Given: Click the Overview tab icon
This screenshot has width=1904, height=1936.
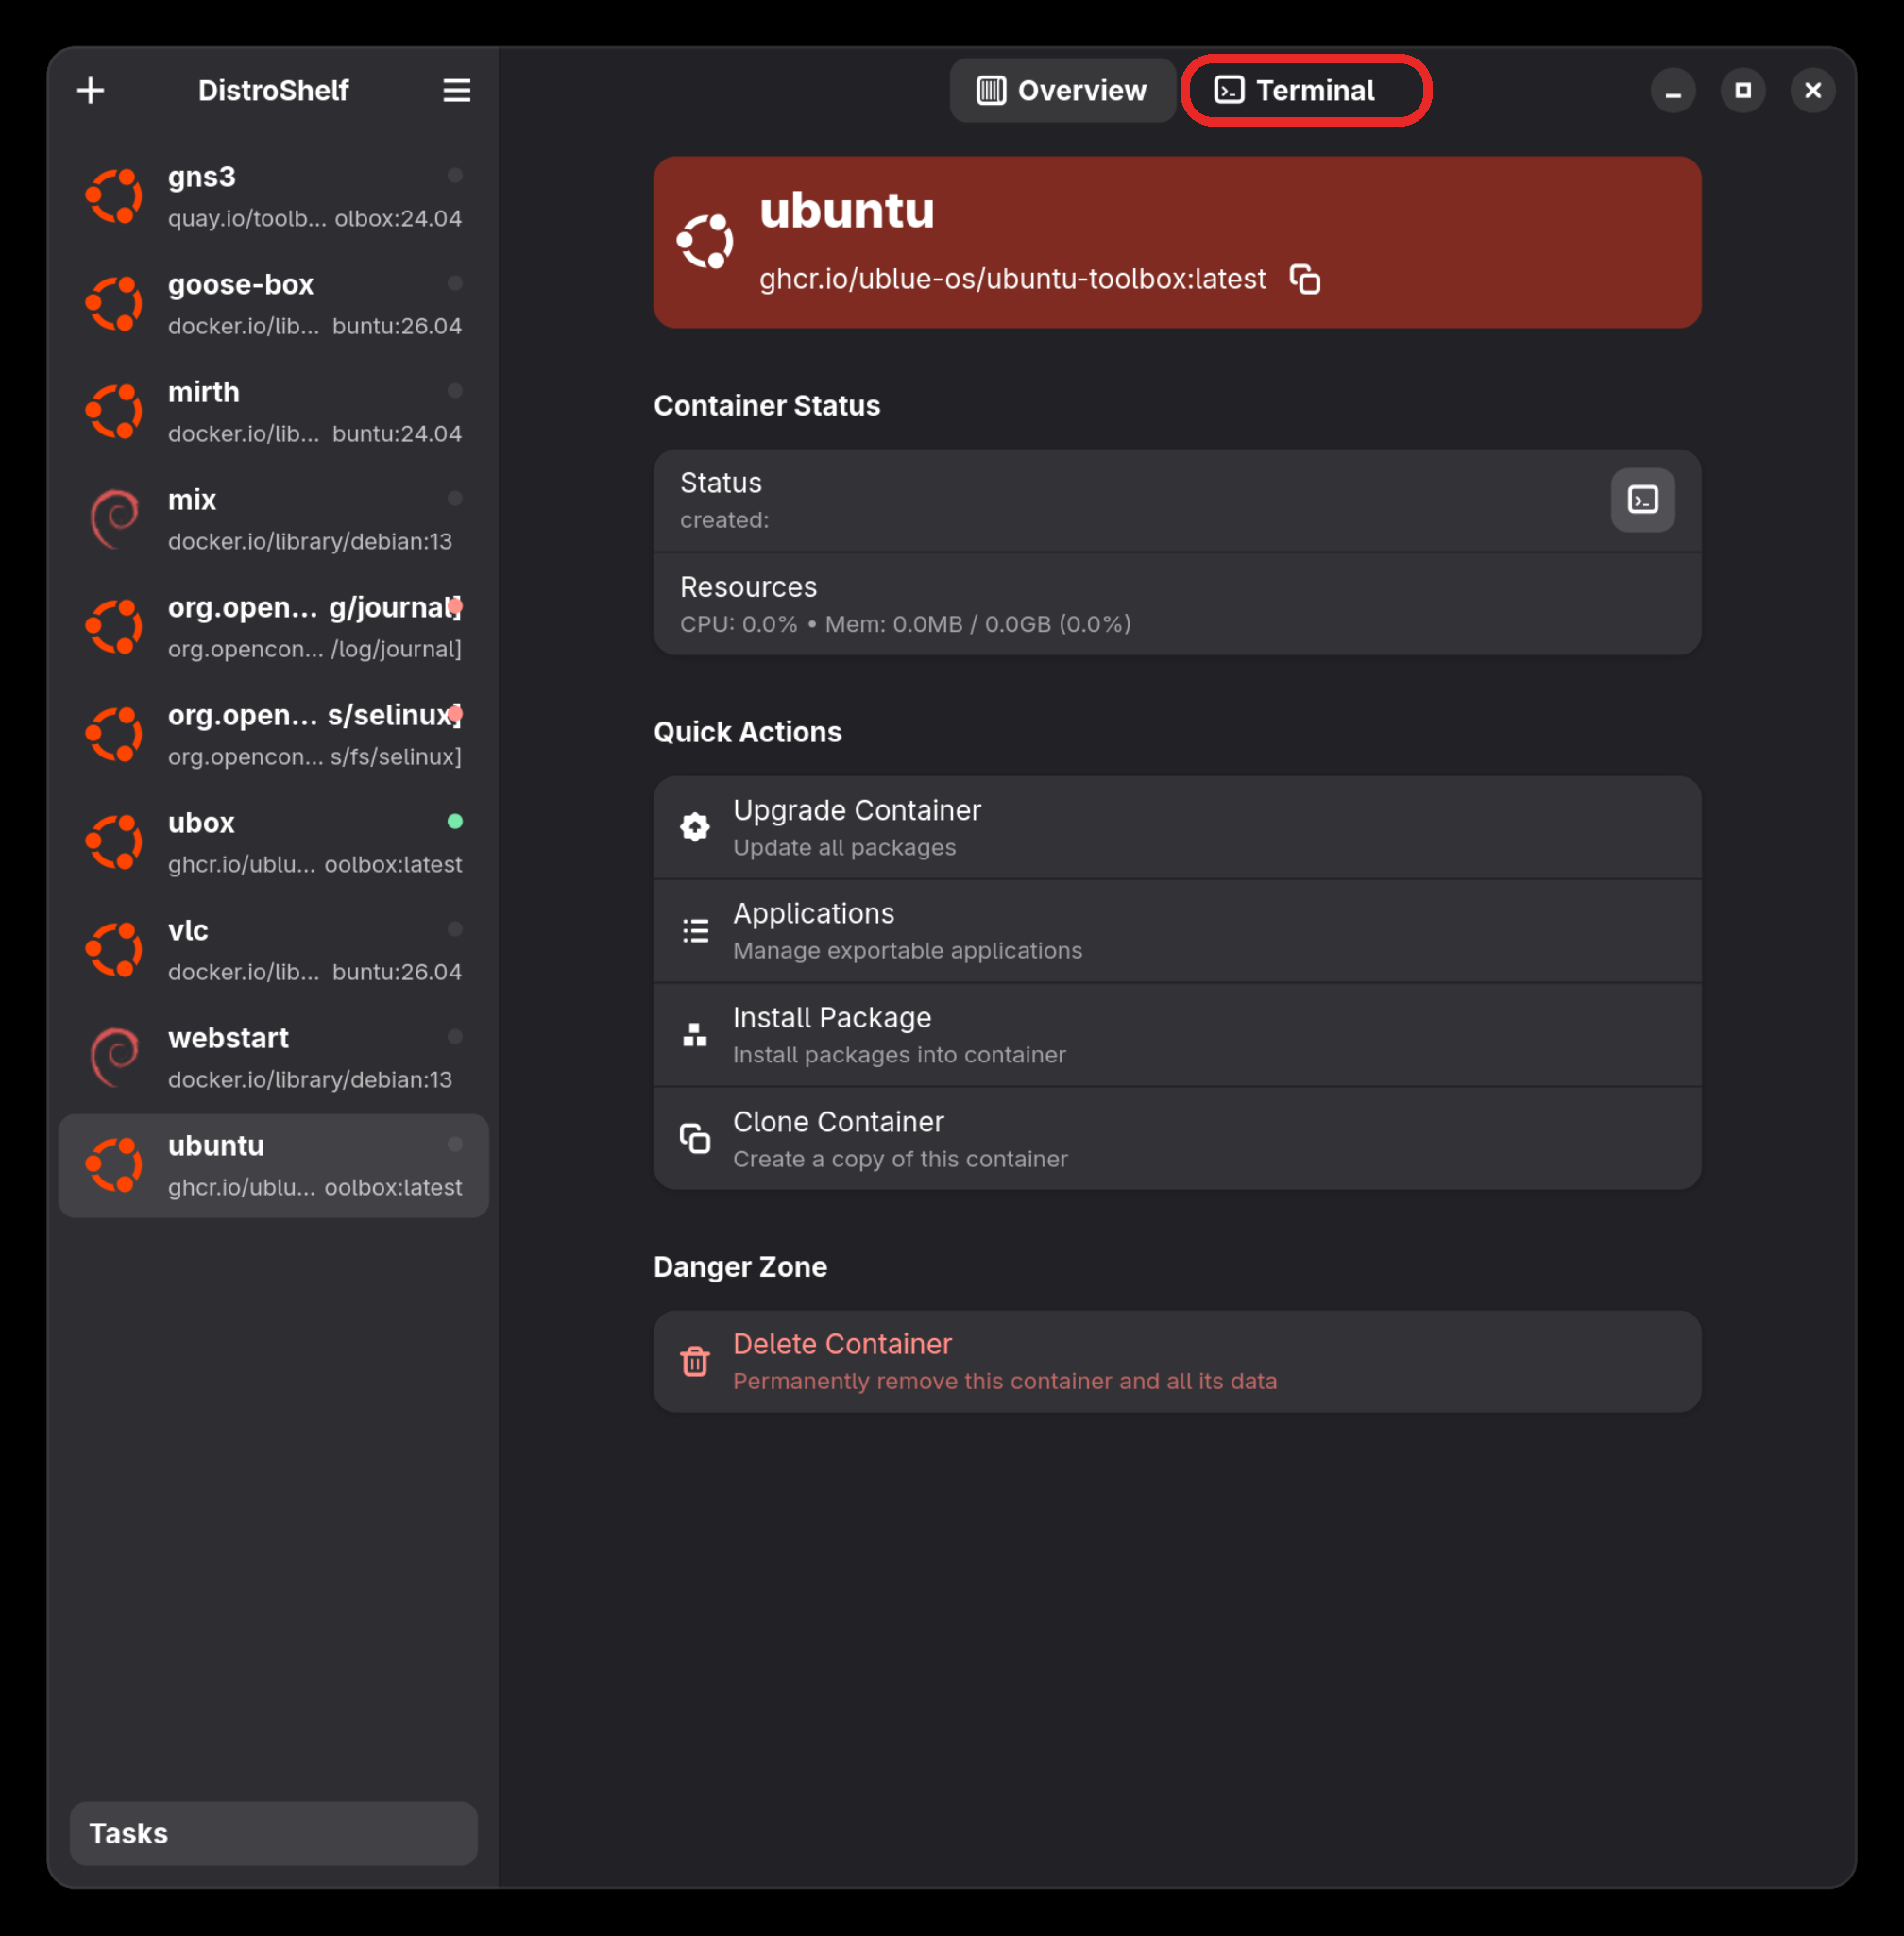Looking at the screenshot, I should pos(991,90).
